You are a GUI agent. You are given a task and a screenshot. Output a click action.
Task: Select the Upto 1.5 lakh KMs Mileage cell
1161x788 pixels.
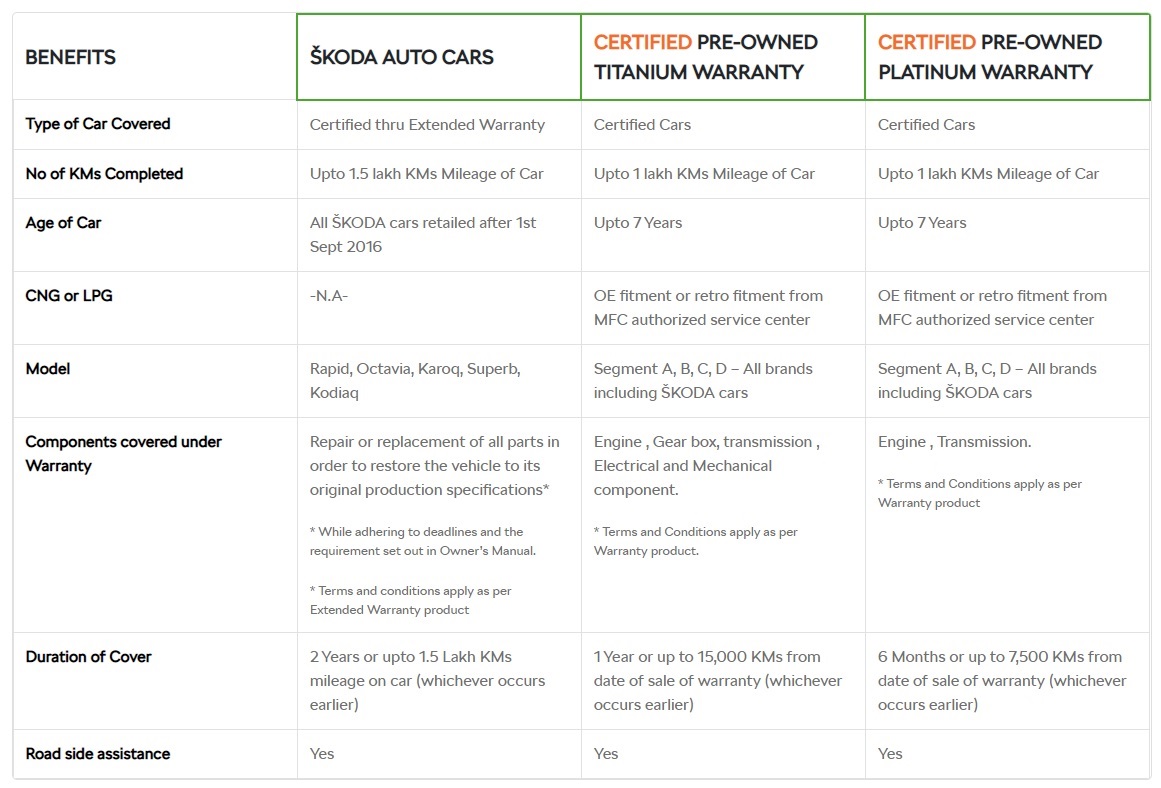click(x=426, y=173)
